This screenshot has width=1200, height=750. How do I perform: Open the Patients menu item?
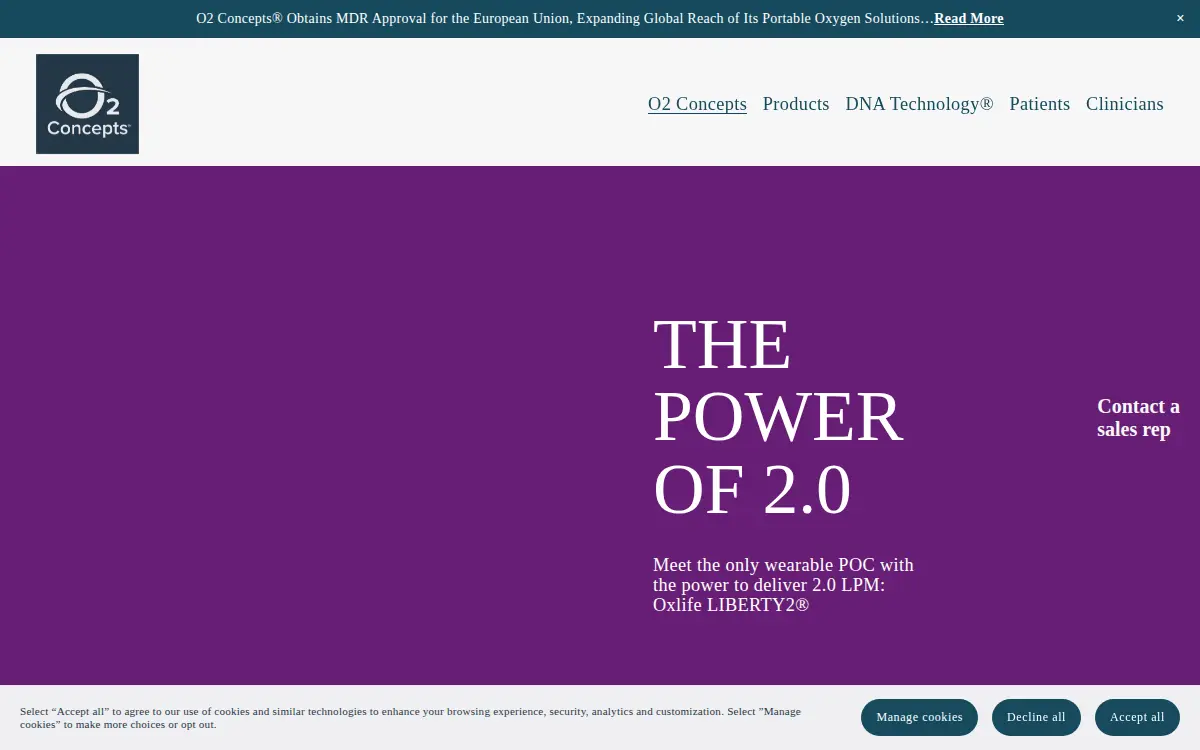click(x=1040, y=104)
